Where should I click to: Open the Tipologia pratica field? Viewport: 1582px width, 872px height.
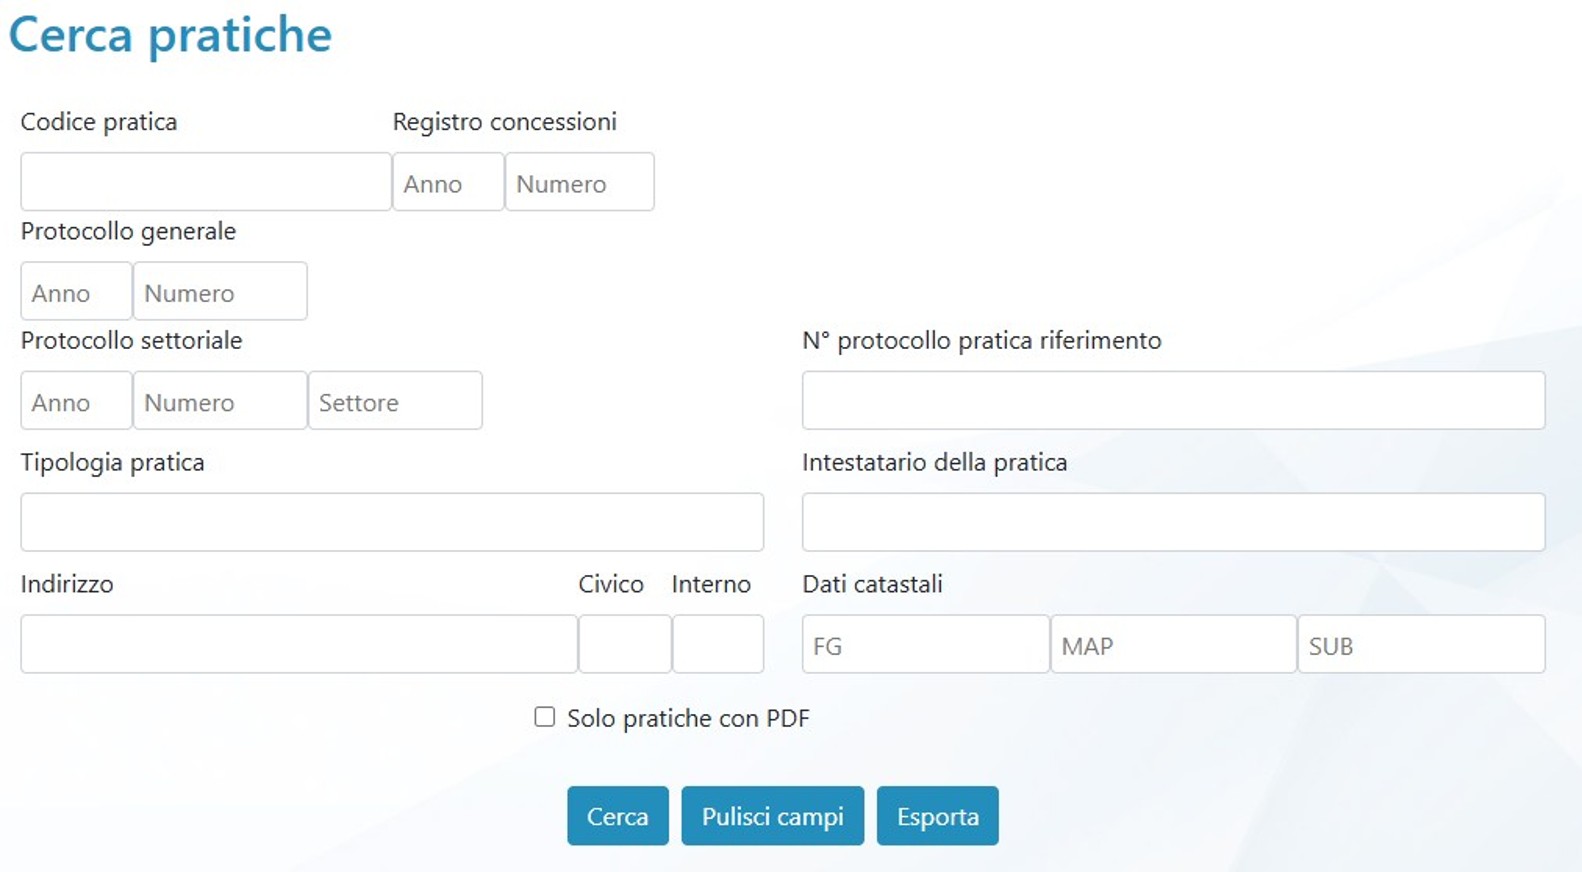click(x=392, y=522)
